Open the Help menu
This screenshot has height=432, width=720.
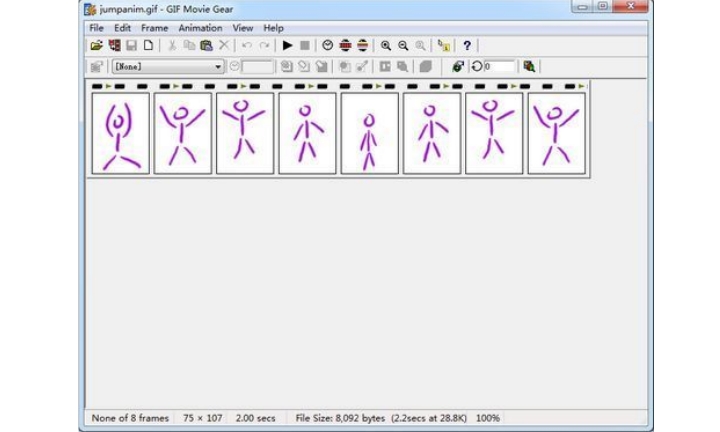(x=273, y=28)
